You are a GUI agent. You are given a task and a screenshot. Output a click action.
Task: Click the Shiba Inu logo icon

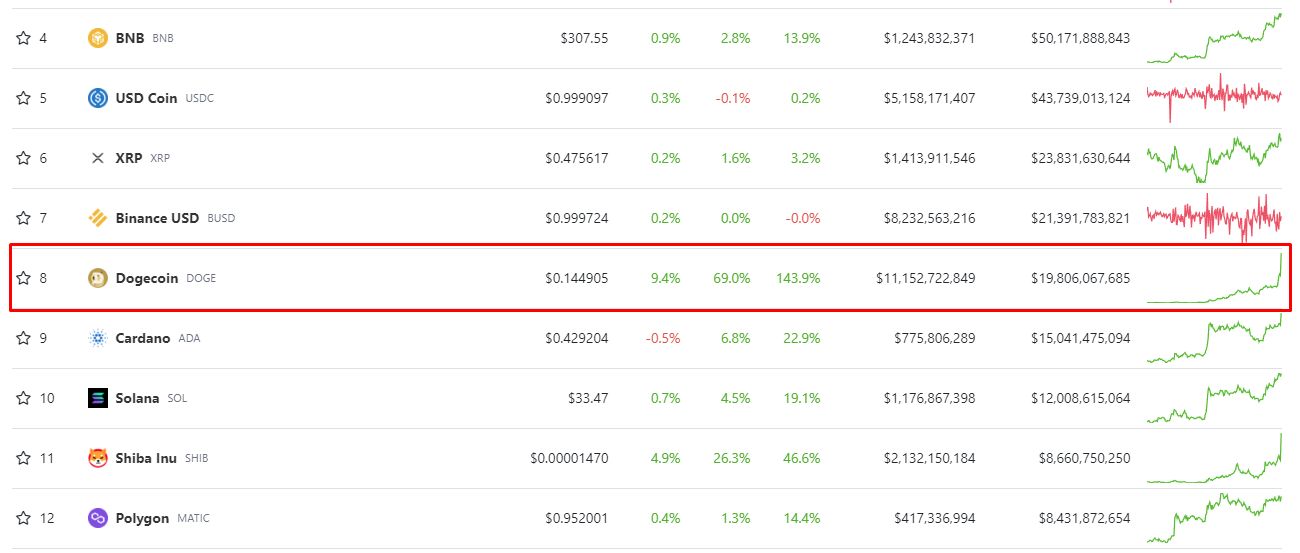[x=98, y=458]
